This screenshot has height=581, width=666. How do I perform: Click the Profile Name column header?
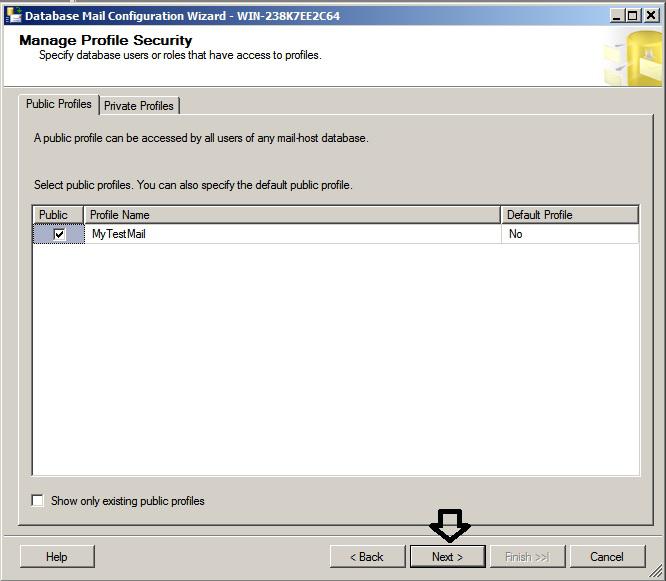(x=292, y=215)
